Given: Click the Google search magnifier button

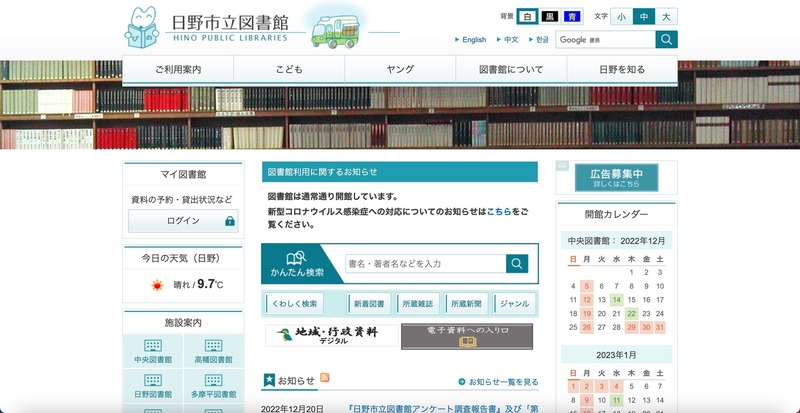Looking at the screenshot, I should pos(667,40).
